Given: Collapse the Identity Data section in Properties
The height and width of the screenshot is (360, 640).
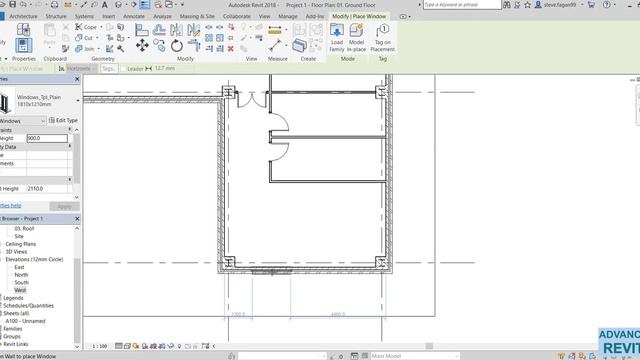Looking at the screenshot, I should coord(69,147).
